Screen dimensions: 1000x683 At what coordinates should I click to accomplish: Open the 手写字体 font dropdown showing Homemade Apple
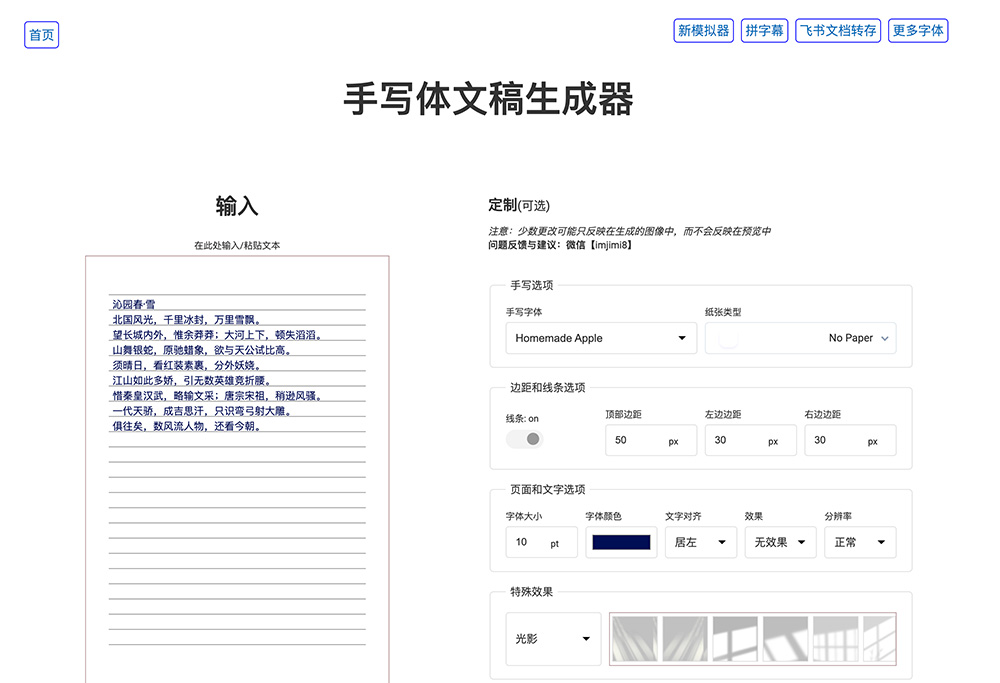click(x=600, y=338)
